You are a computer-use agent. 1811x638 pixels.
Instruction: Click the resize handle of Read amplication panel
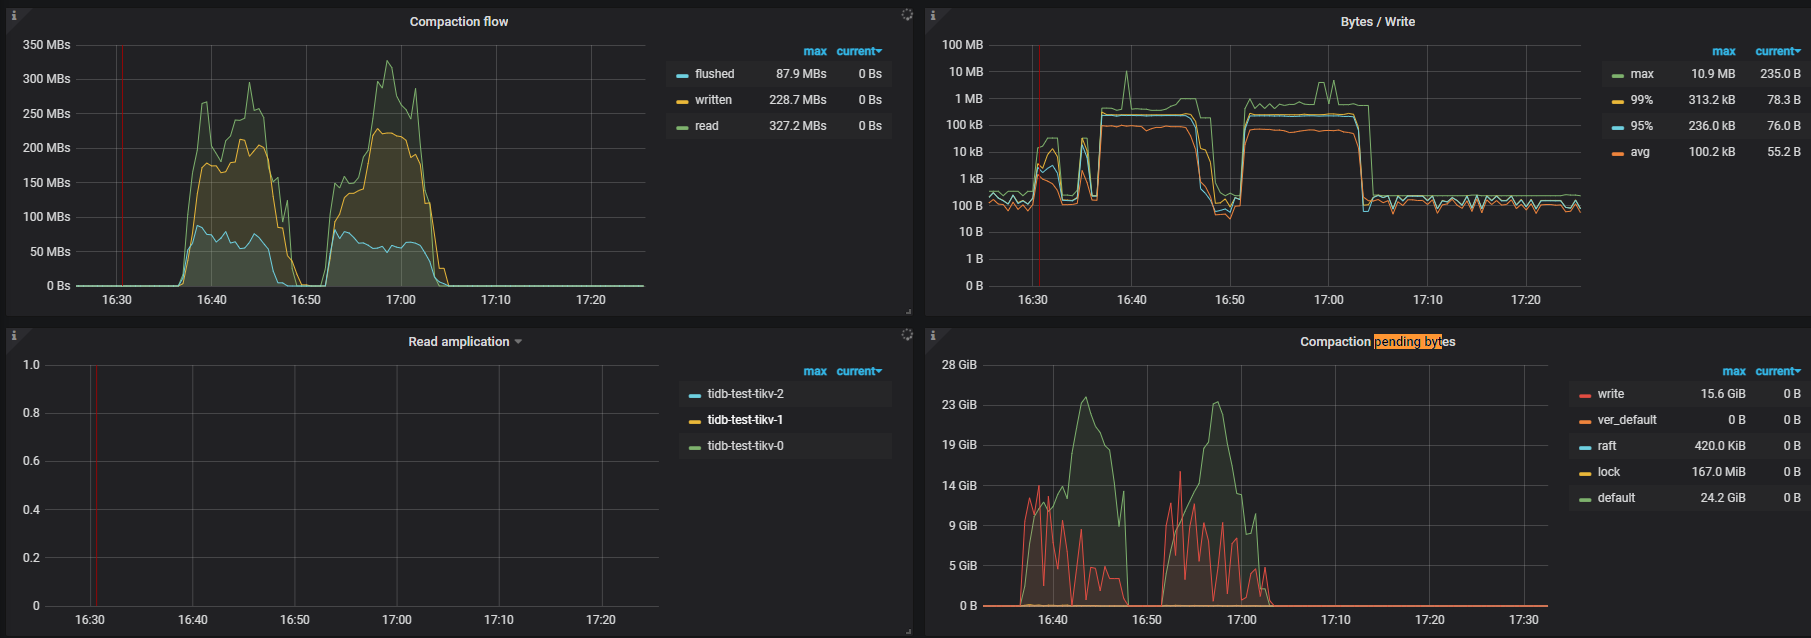point(908,631)
